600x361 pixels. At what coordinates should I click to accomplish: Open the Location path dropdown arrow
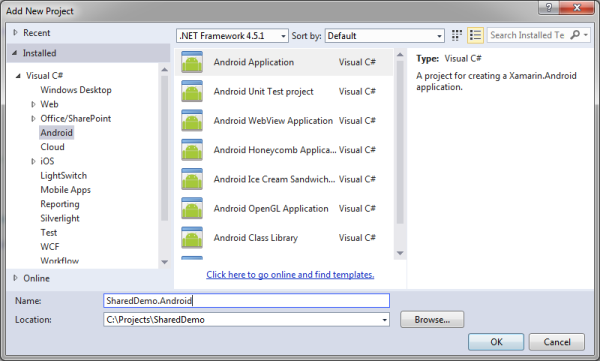click(x=385, y=320)
